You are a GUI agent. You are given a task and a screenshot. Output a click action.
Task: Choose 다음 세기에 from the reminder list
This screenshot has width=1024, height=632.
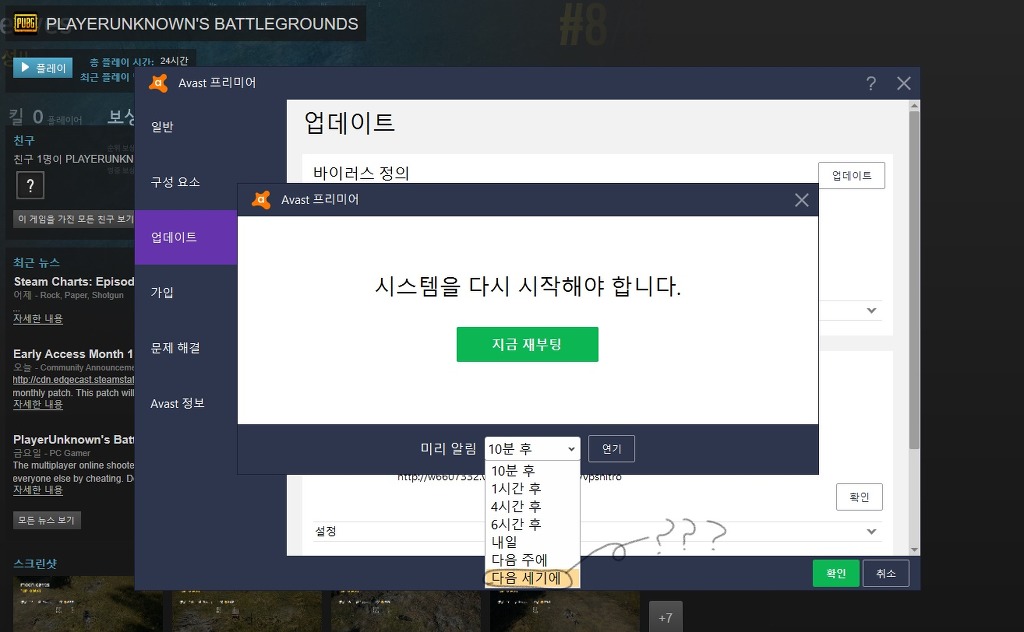pyautogui.click(x=532, y=578)
